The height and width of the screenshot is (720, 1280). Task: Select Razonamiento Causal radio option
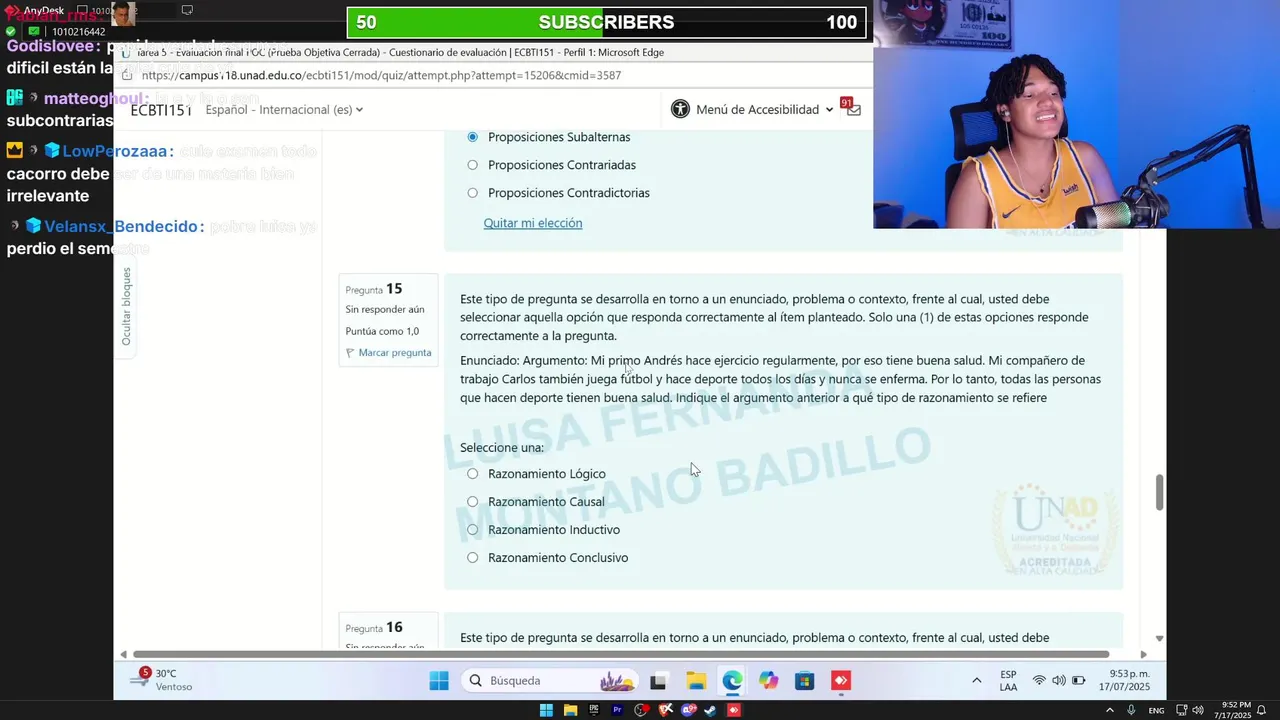(473, 502)
